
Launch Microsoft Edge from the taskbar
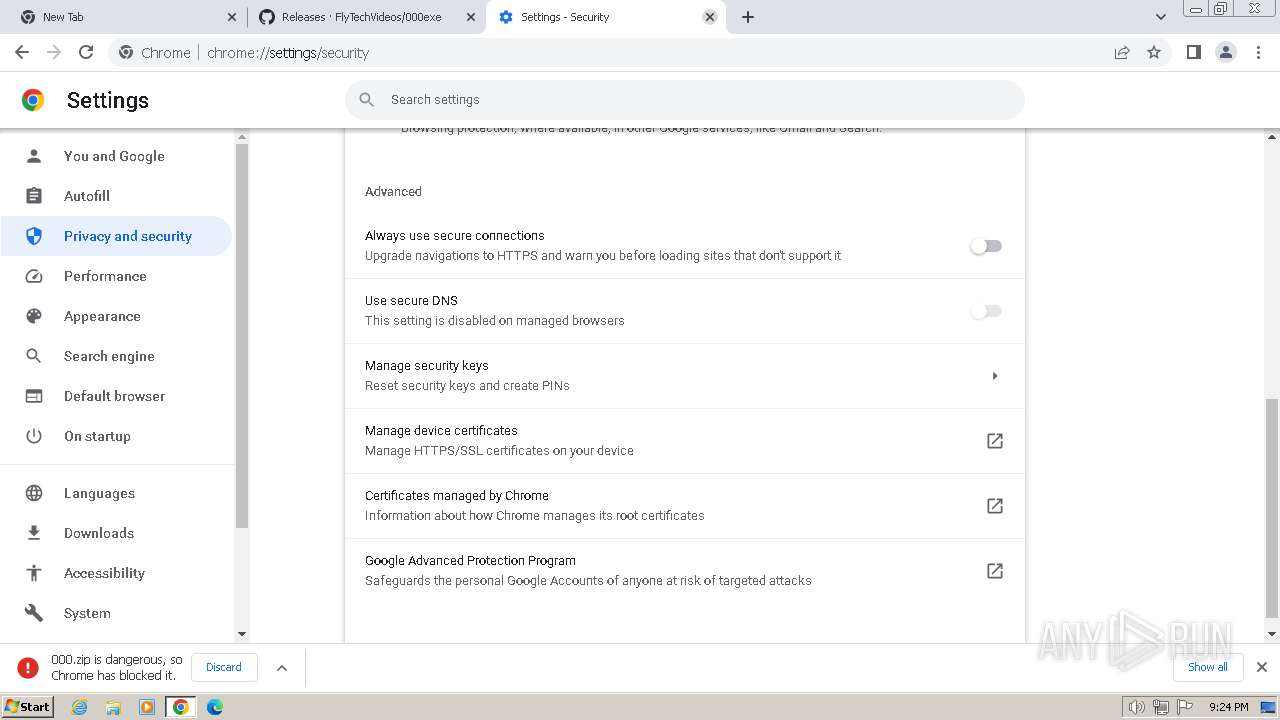click(x=214, y=707)
